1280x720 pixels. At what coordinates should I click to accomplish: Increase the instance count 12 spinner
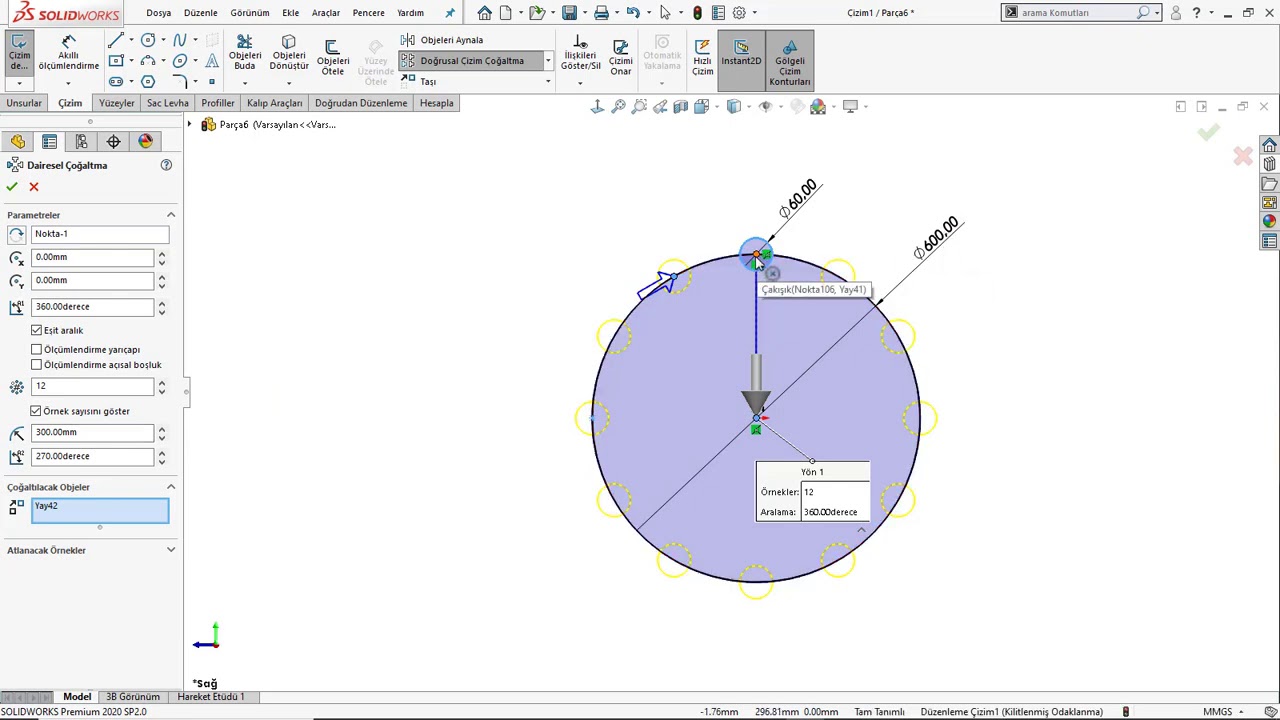point(161,382)
